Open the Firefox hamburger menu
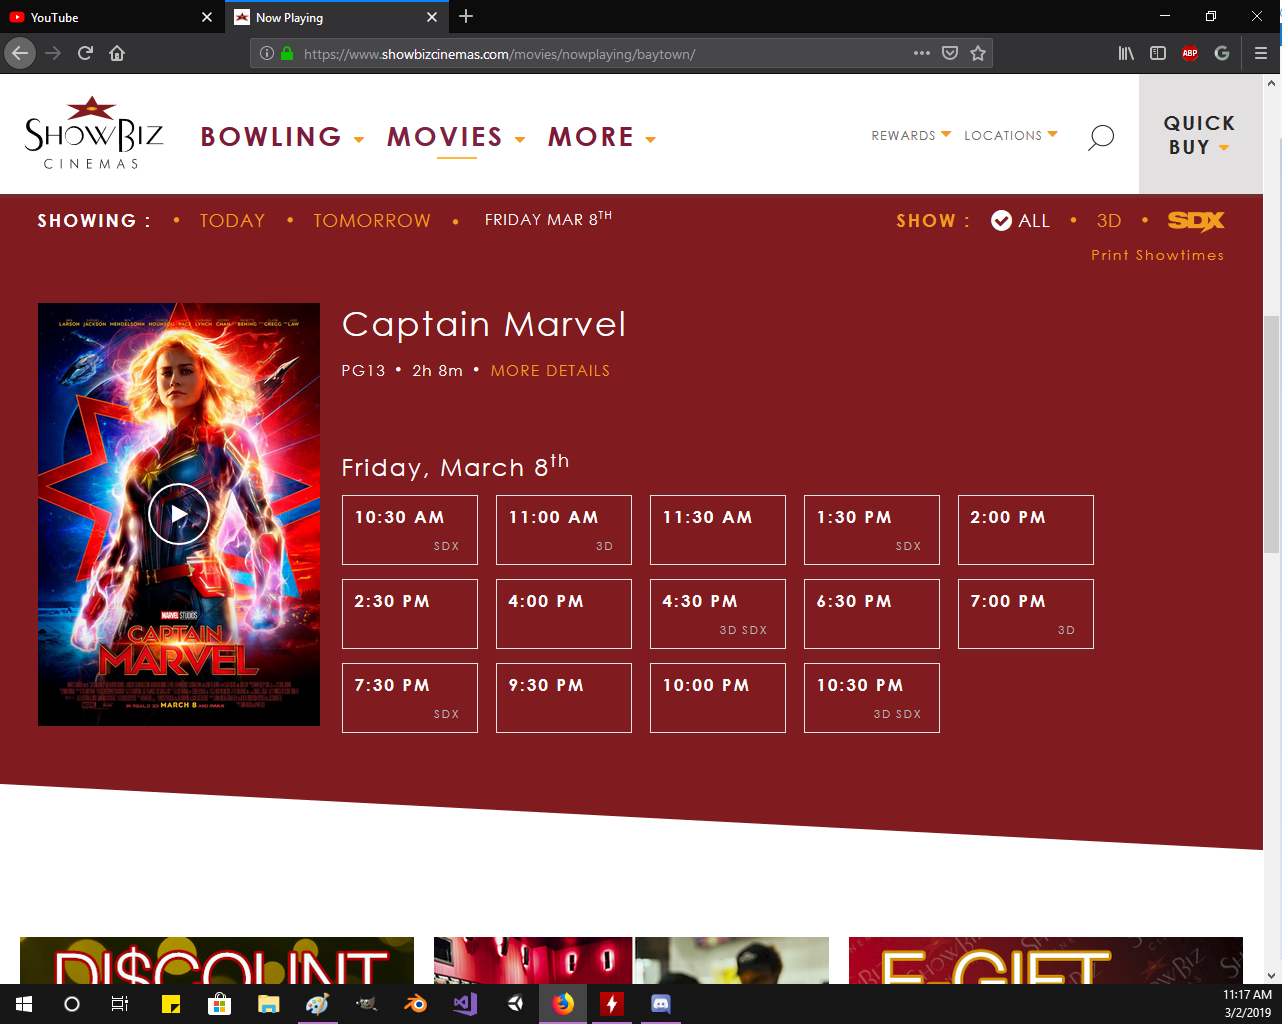The image size is (1282, 1024). click(x=1261, y=53)
